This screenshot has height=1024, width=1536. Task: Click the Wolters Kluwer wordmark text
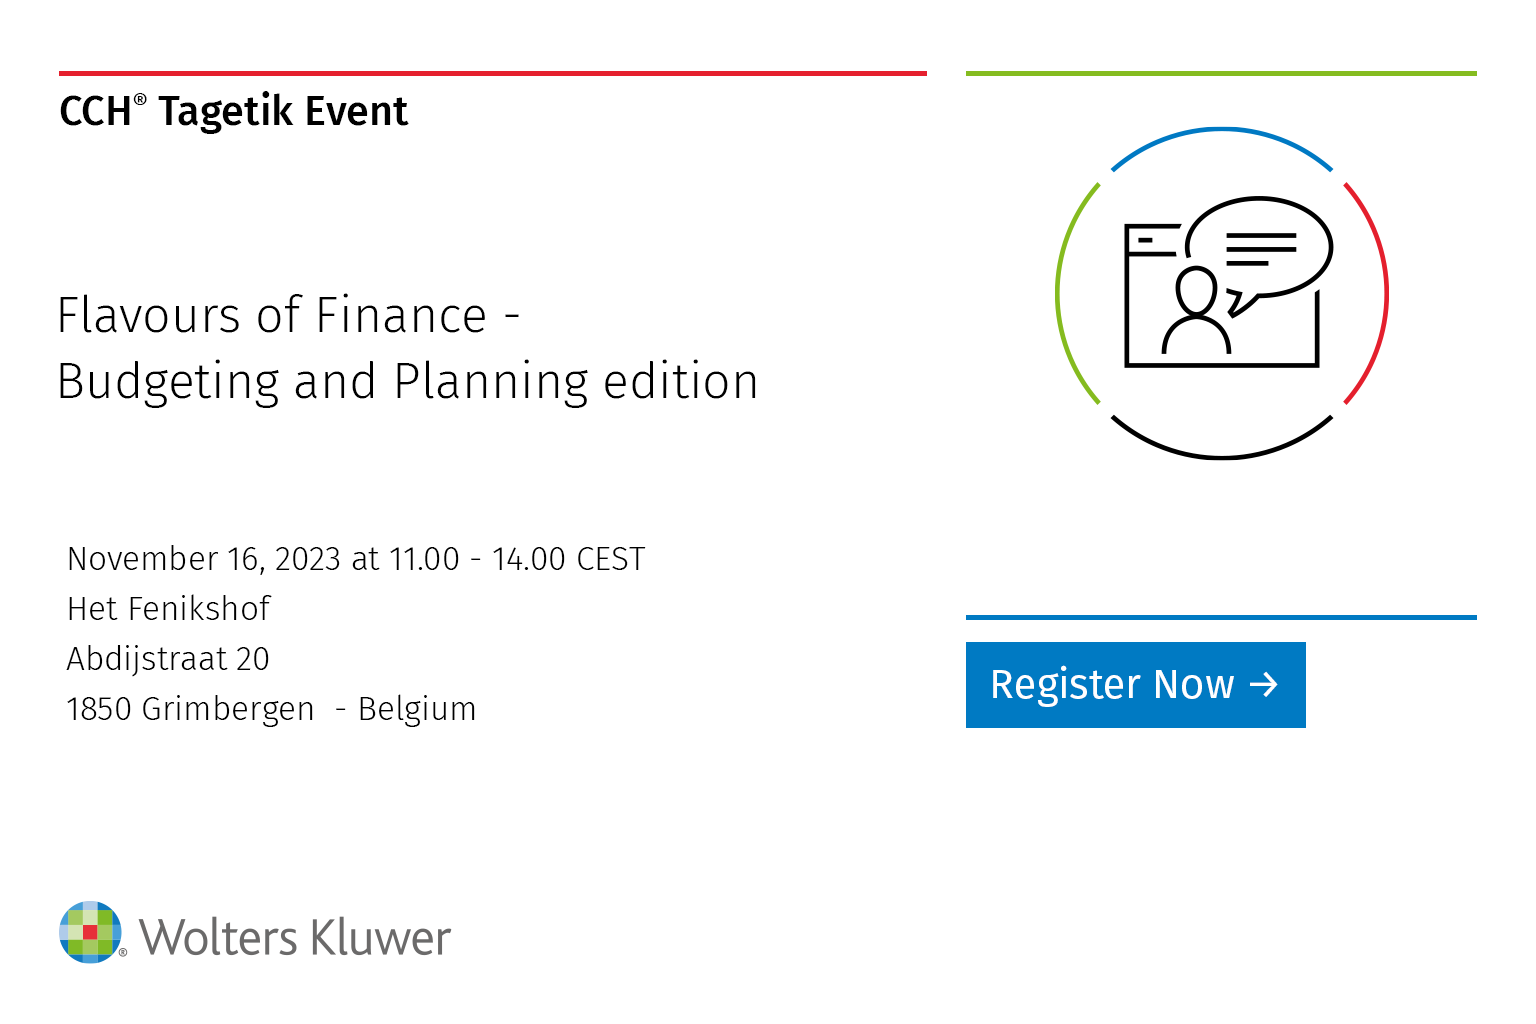(295, 938)
